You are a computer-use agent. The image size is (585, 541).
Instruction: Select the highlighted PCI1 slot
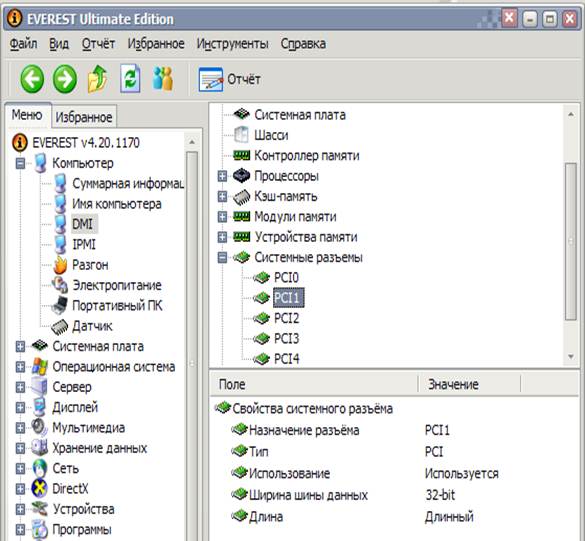(x=288, y=298)
